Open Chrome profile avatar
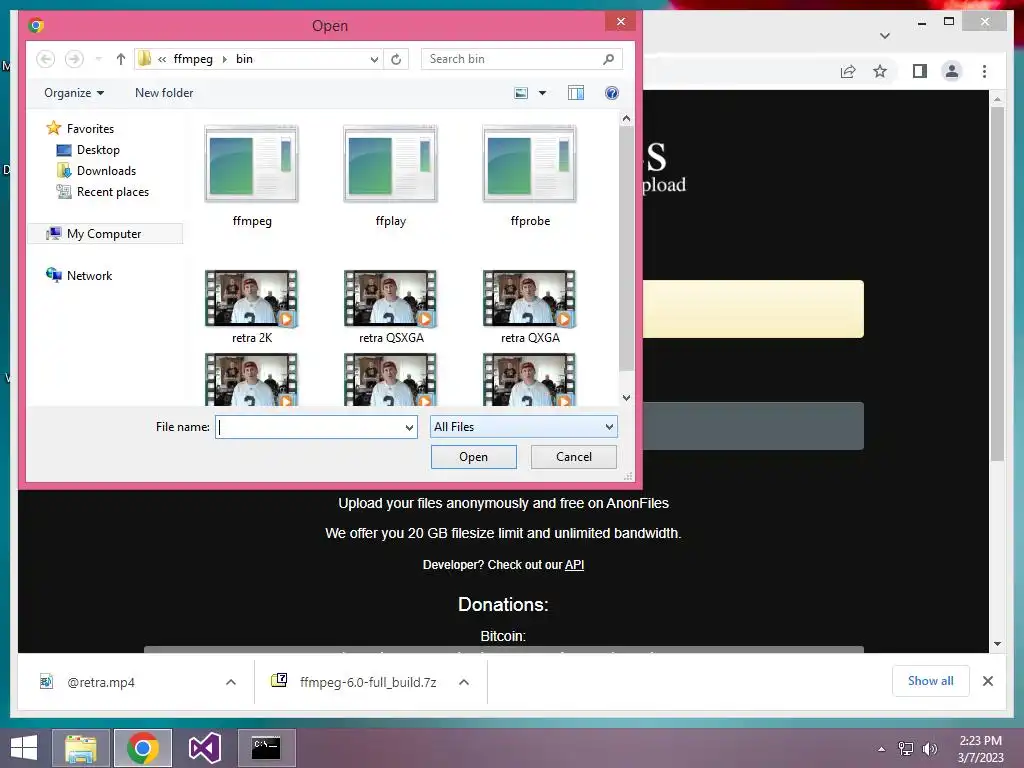This screenshot has width=1024, height=768. [x=952, y=71]
